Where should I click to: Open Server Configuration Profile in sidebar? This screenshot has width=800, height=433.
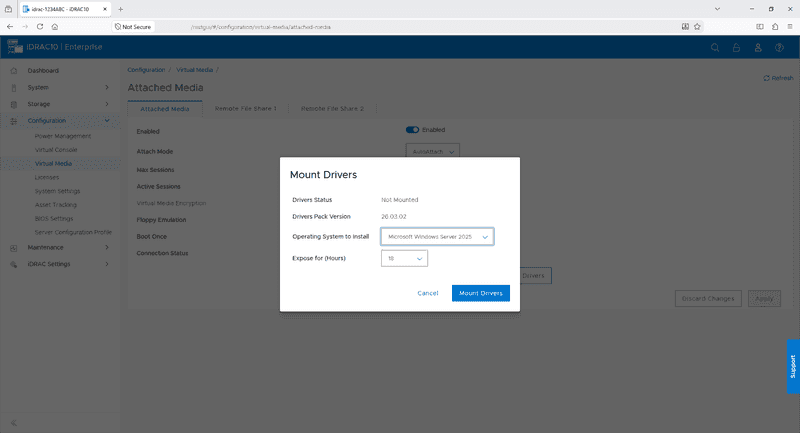point(73,233)
